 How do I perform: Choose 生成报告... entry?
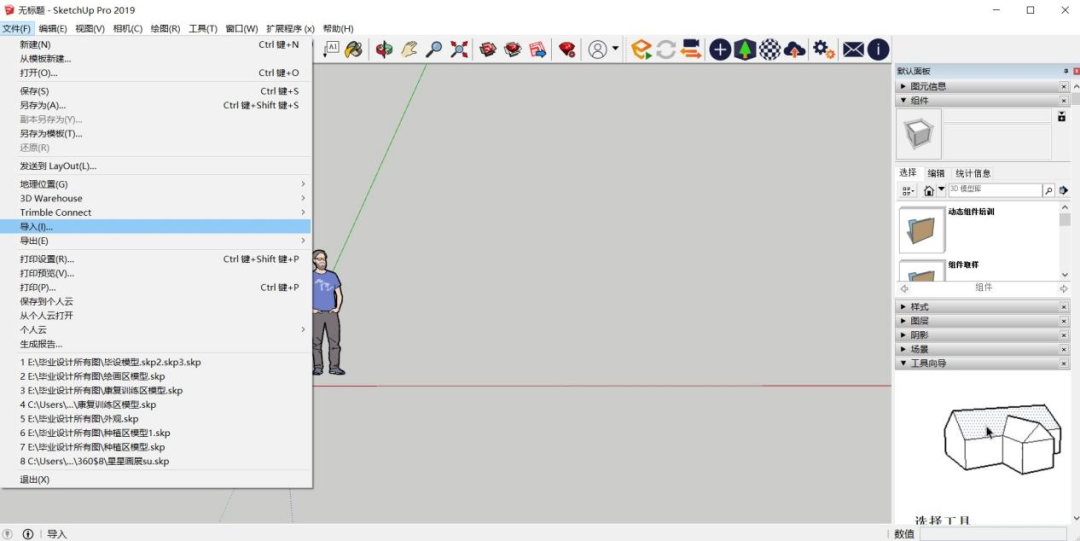point(156,344)
